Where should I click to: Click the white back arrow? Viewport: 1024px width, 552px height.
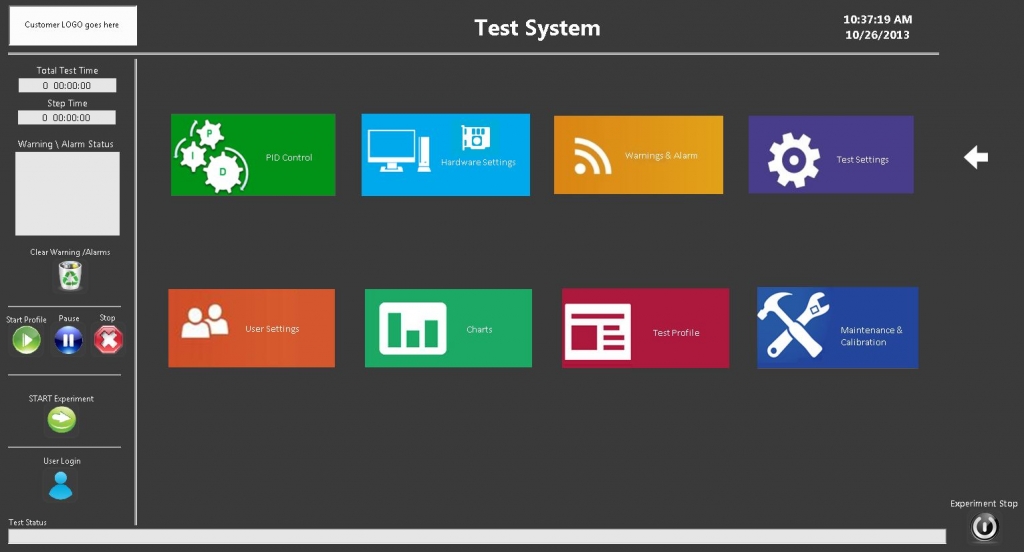(976, 157)
